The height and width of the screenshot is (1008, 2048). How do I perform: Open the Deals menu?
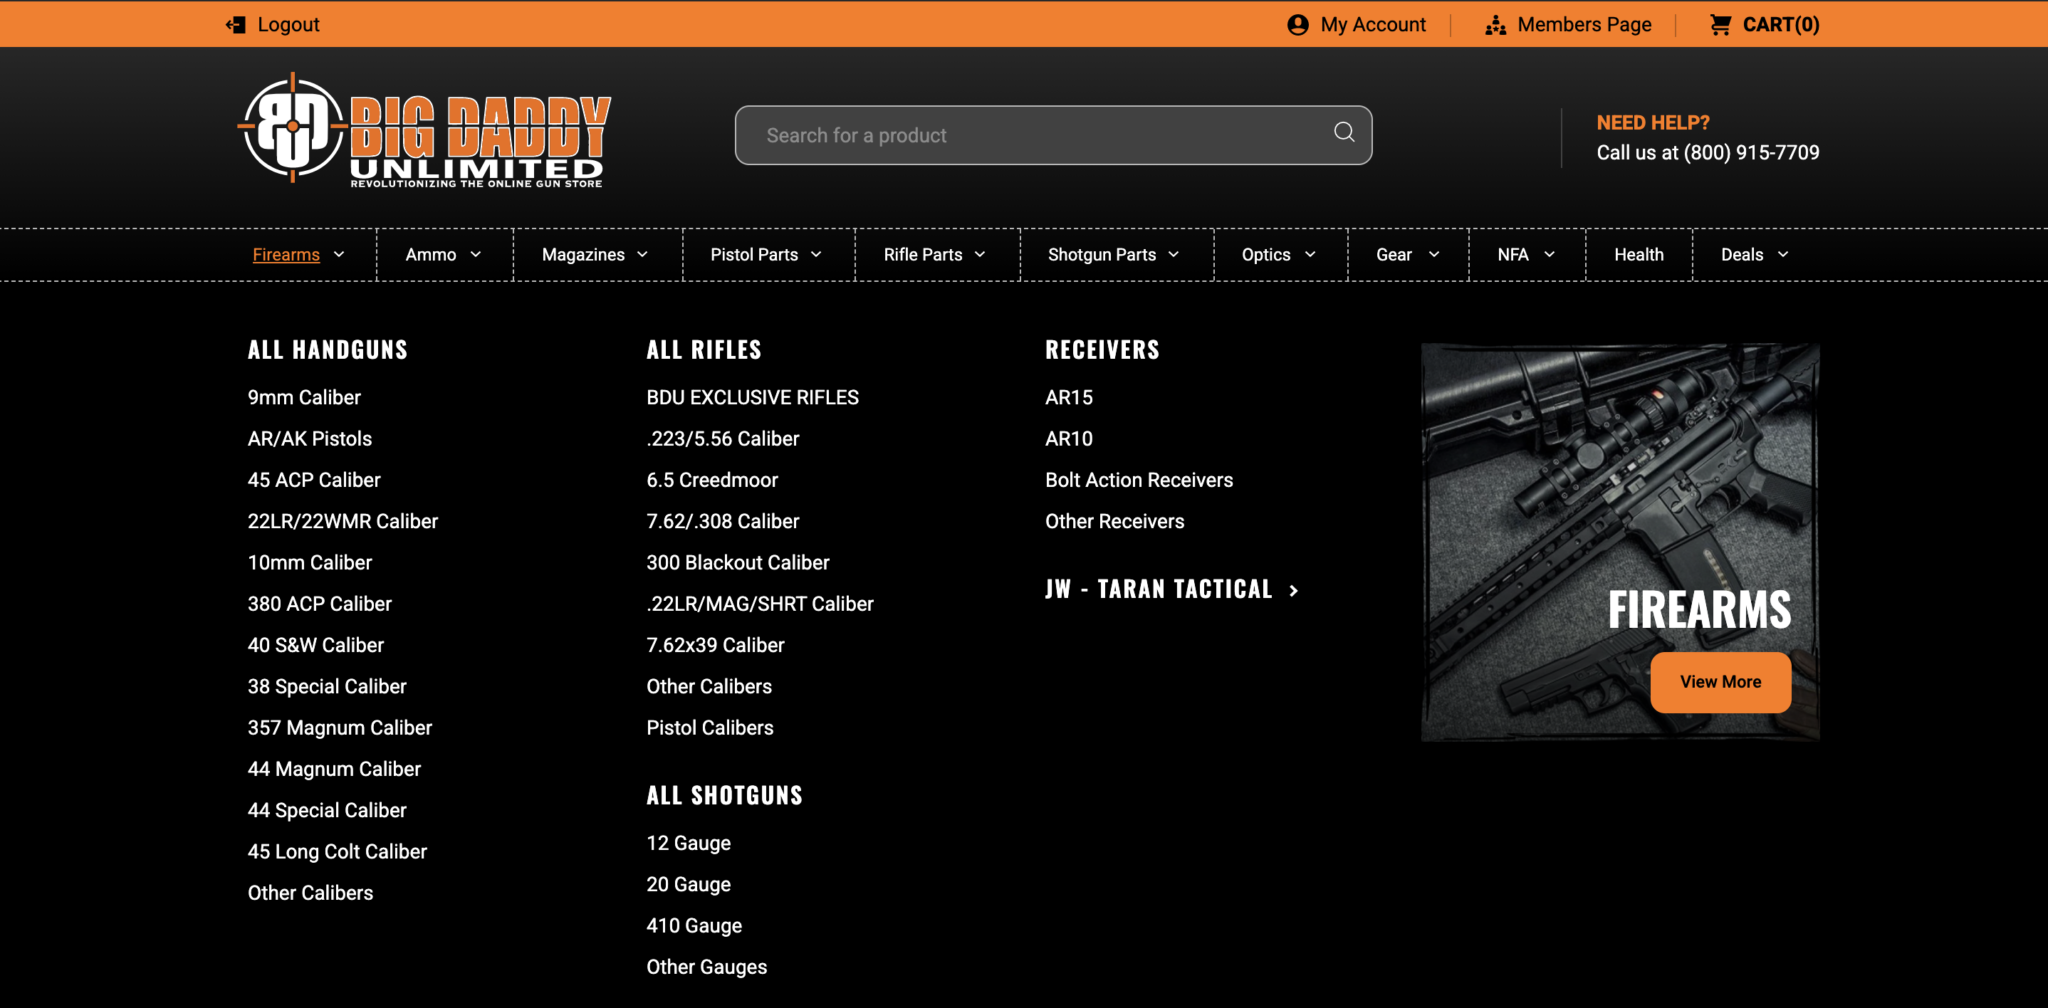pos(1751,254)
